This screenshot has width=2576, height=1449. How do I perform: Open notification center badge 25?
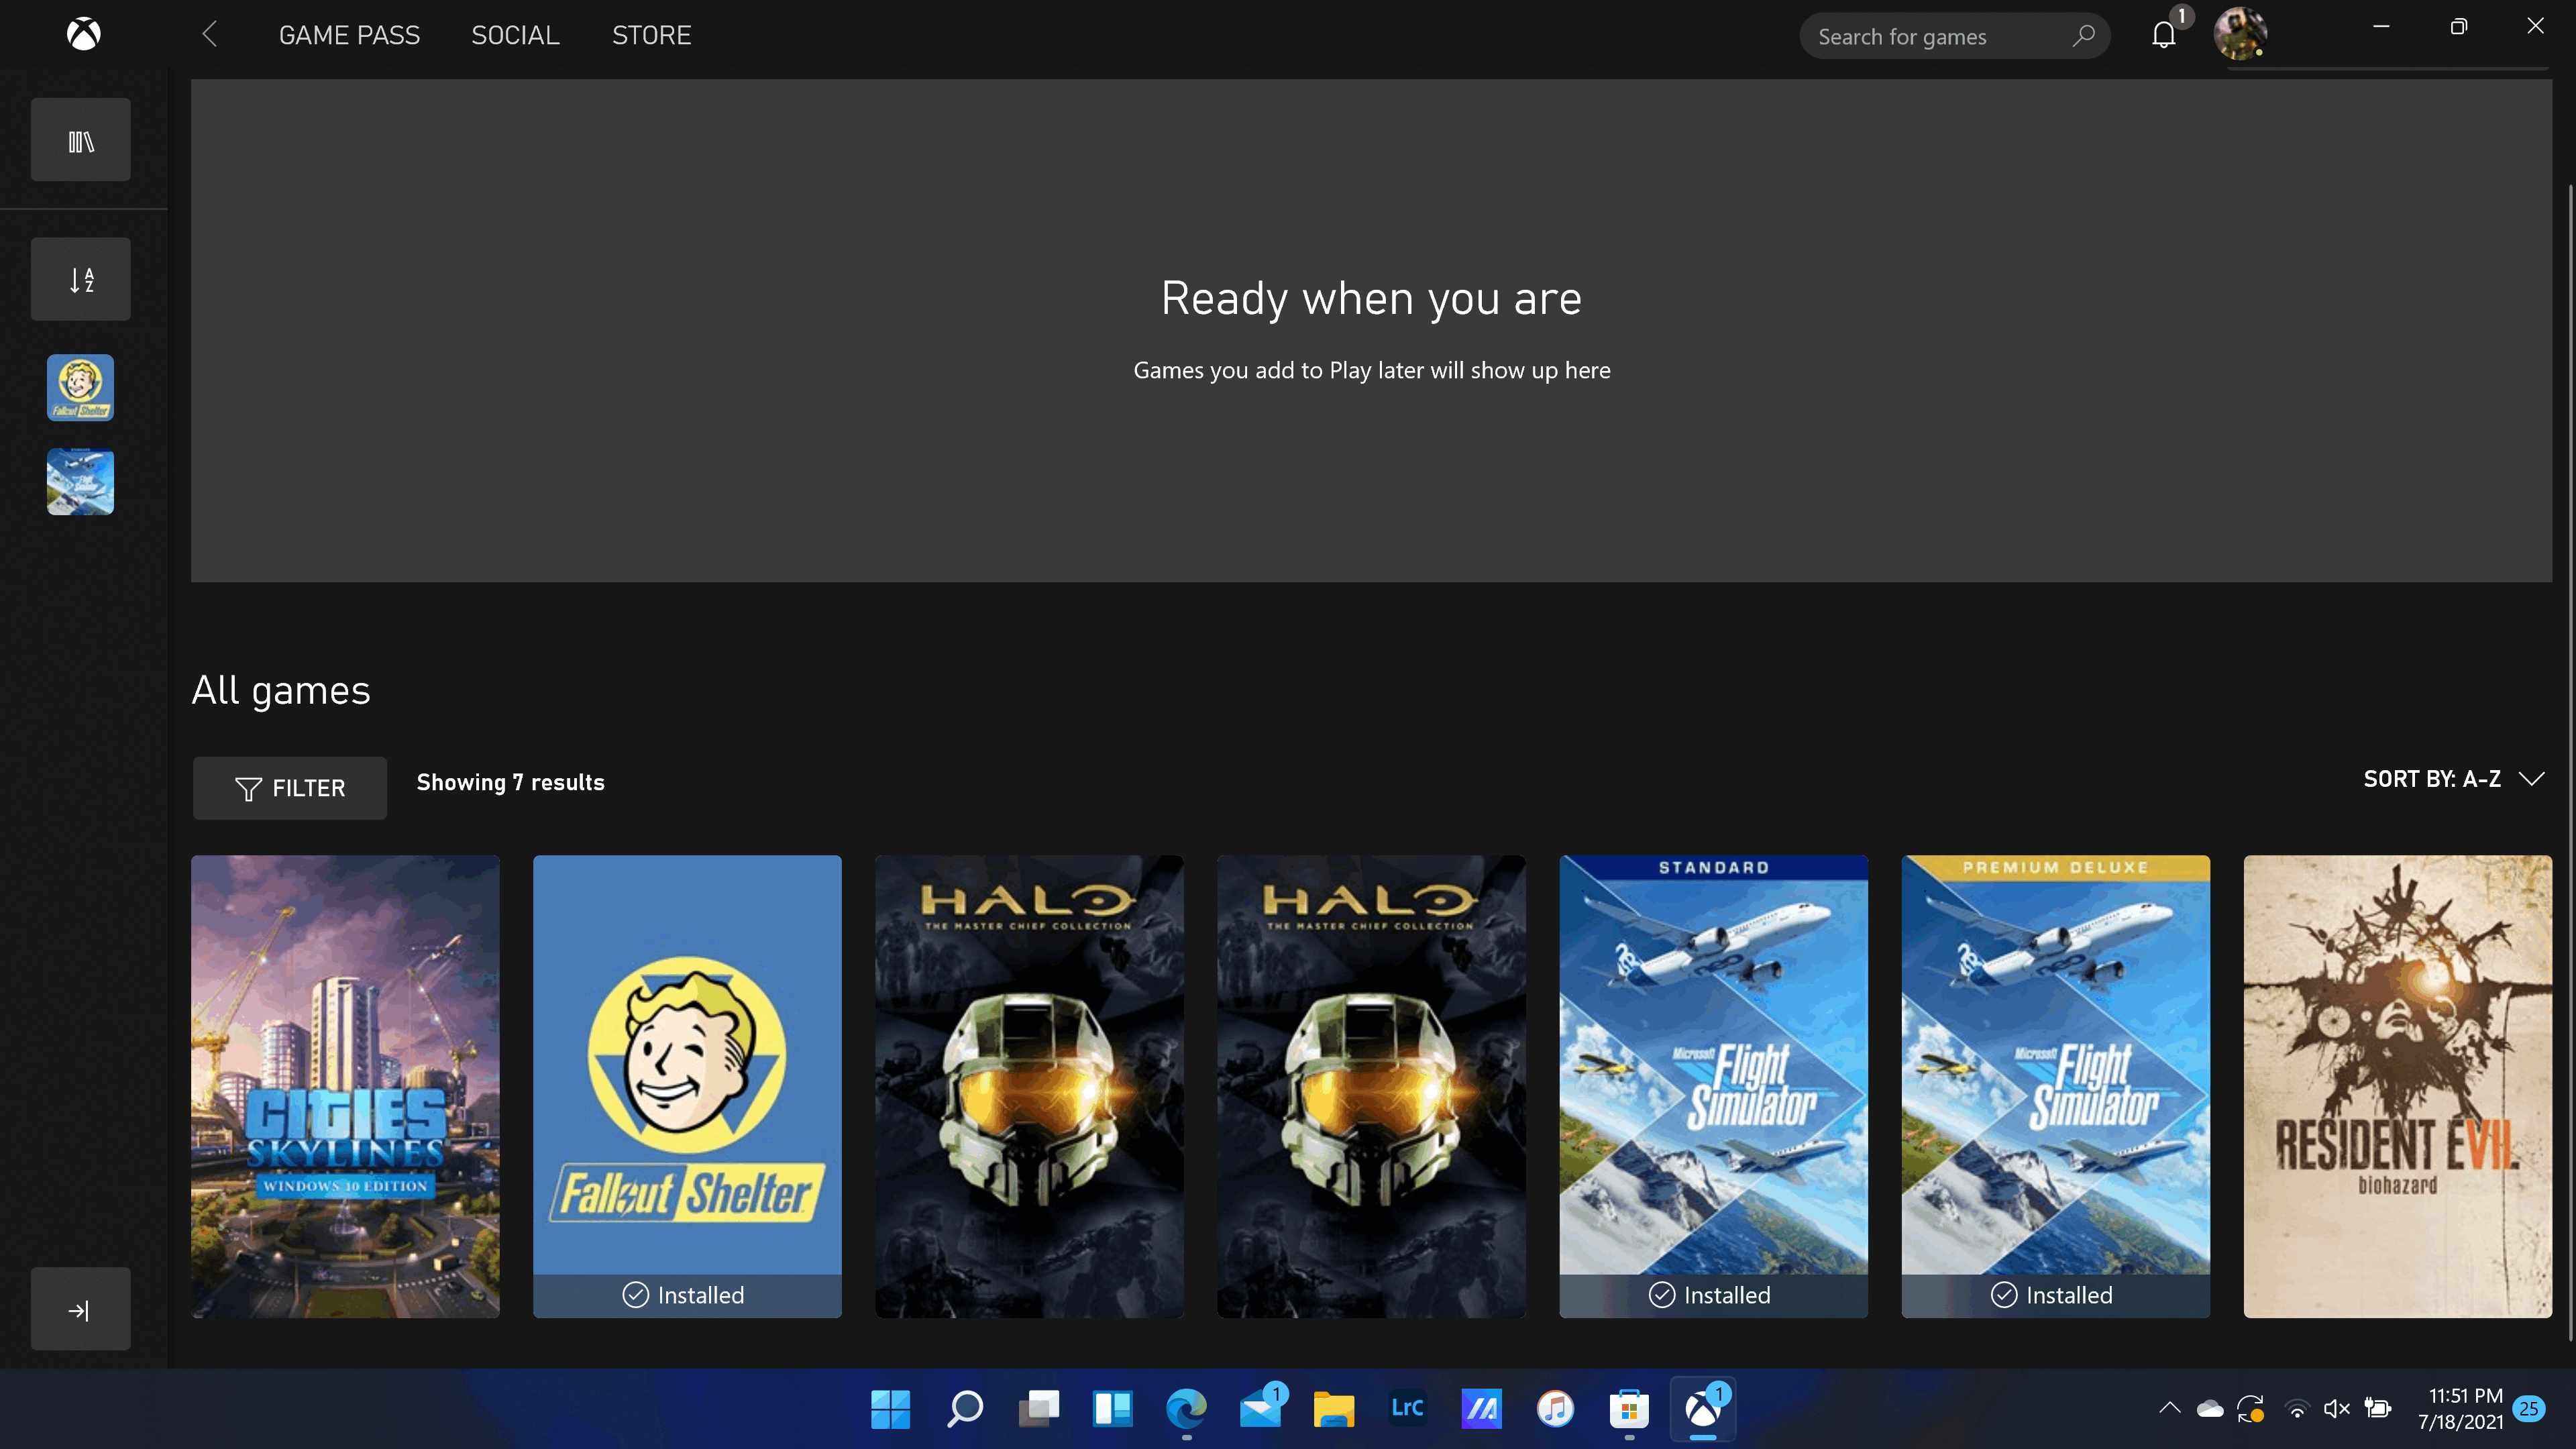tap(2529, 1409)
